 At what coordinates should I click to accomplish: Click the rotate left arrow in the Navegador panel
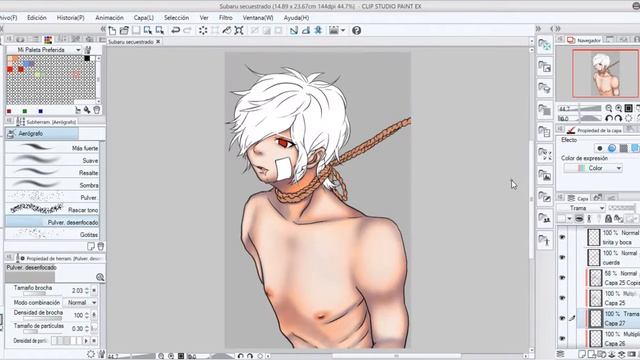click(609, 118)
